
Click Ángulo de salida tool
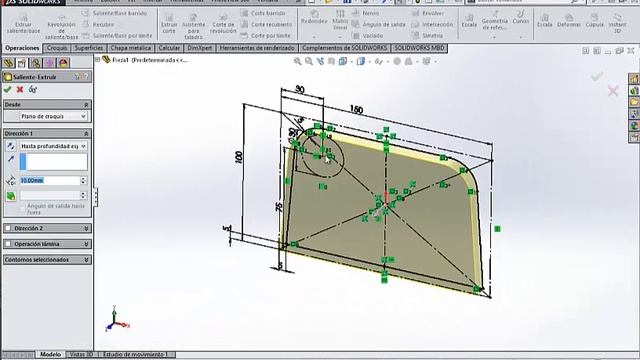(379, 24)
